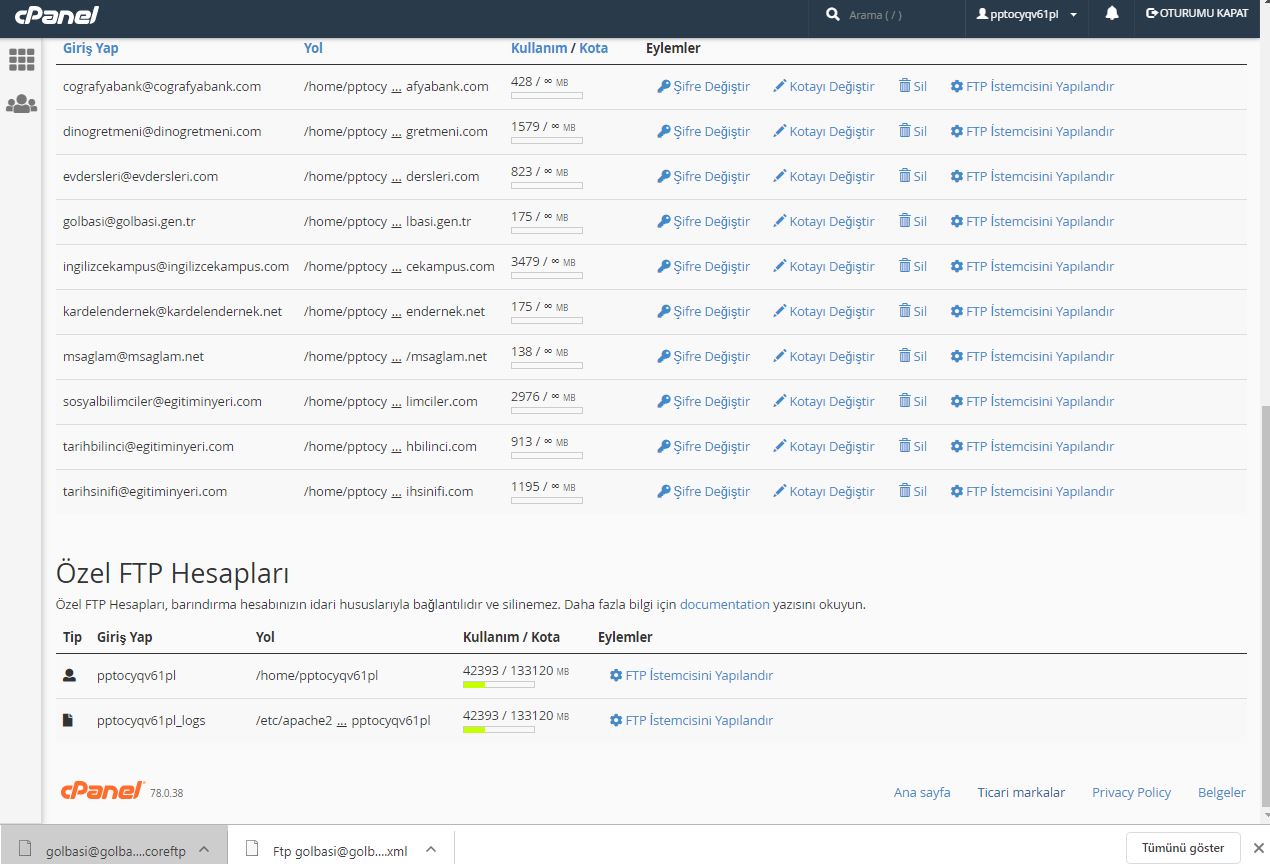1270x864 pixels.
Task: Sort accounts by Yol column header
Action: pos(313,48)
